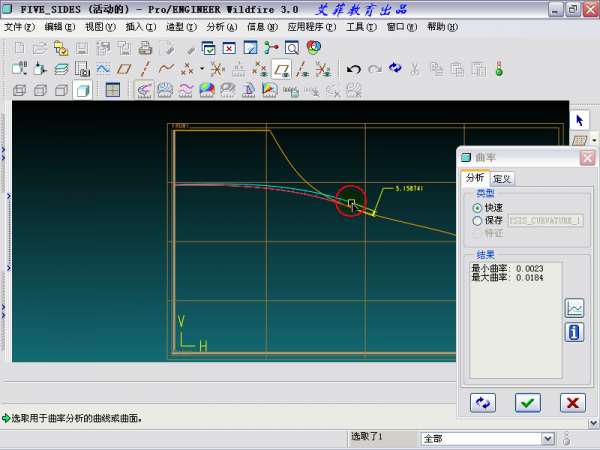
Task: Expand the right toolbar datum plane flyout arrow
Action: [x=594, y=140]
